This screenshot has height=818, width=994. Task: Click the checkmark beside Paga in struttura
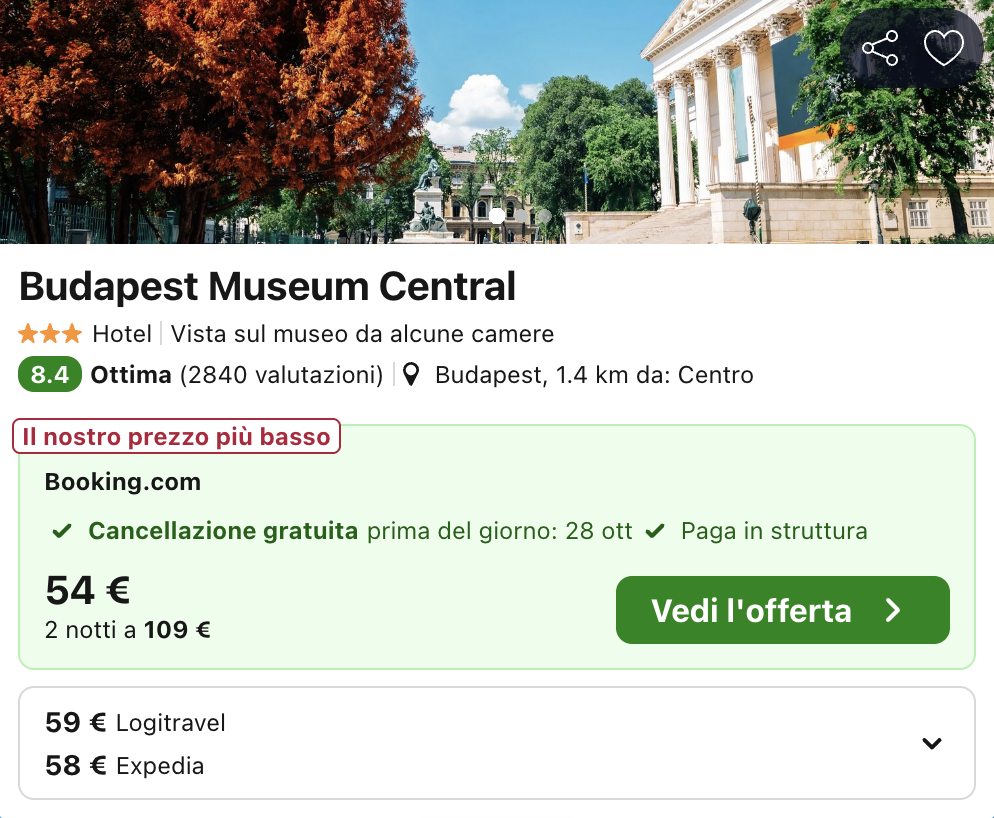655,531
